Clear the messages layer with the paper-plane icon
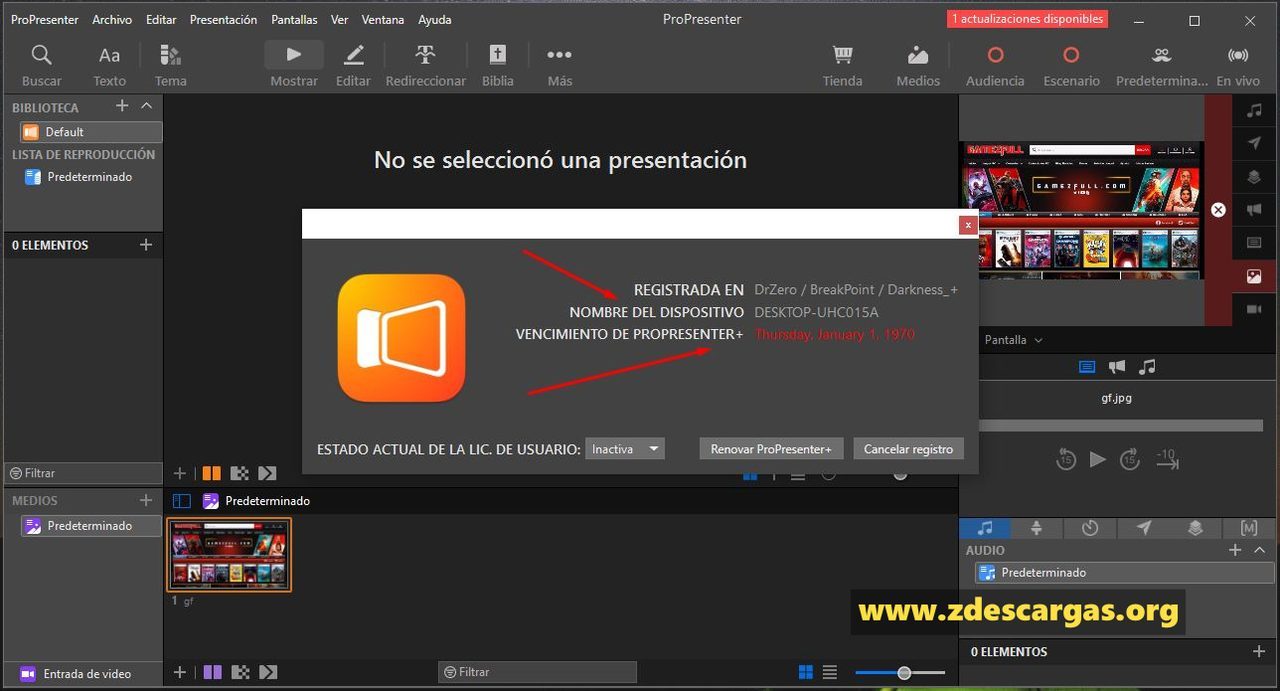 (1254, 144)
